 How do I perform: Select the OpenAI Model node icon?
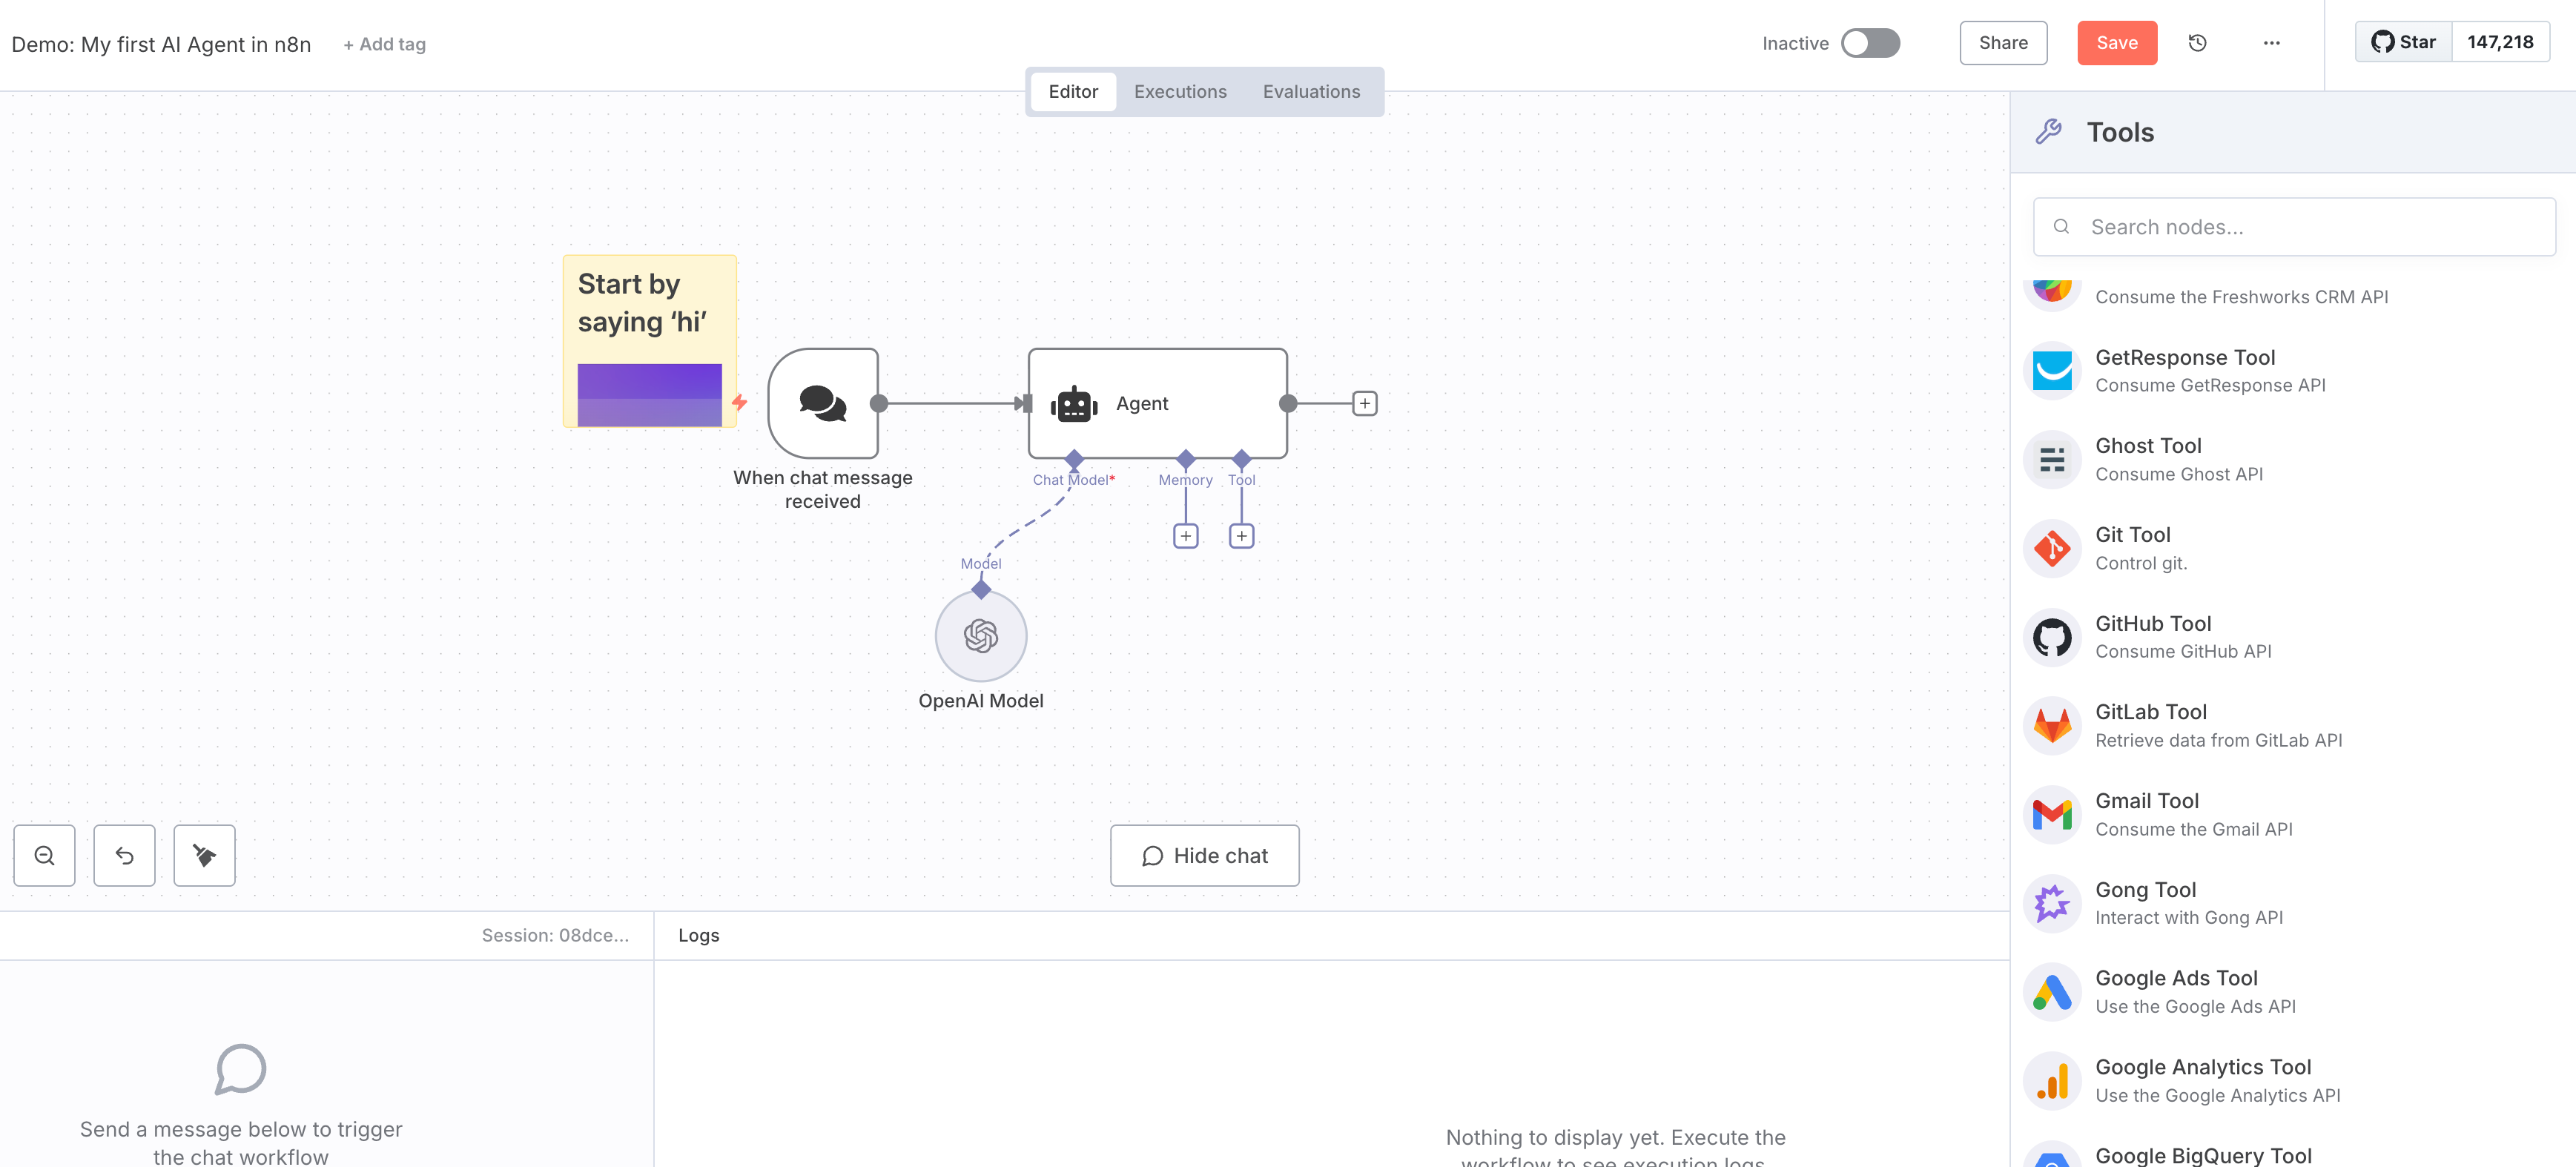point(980,636)
